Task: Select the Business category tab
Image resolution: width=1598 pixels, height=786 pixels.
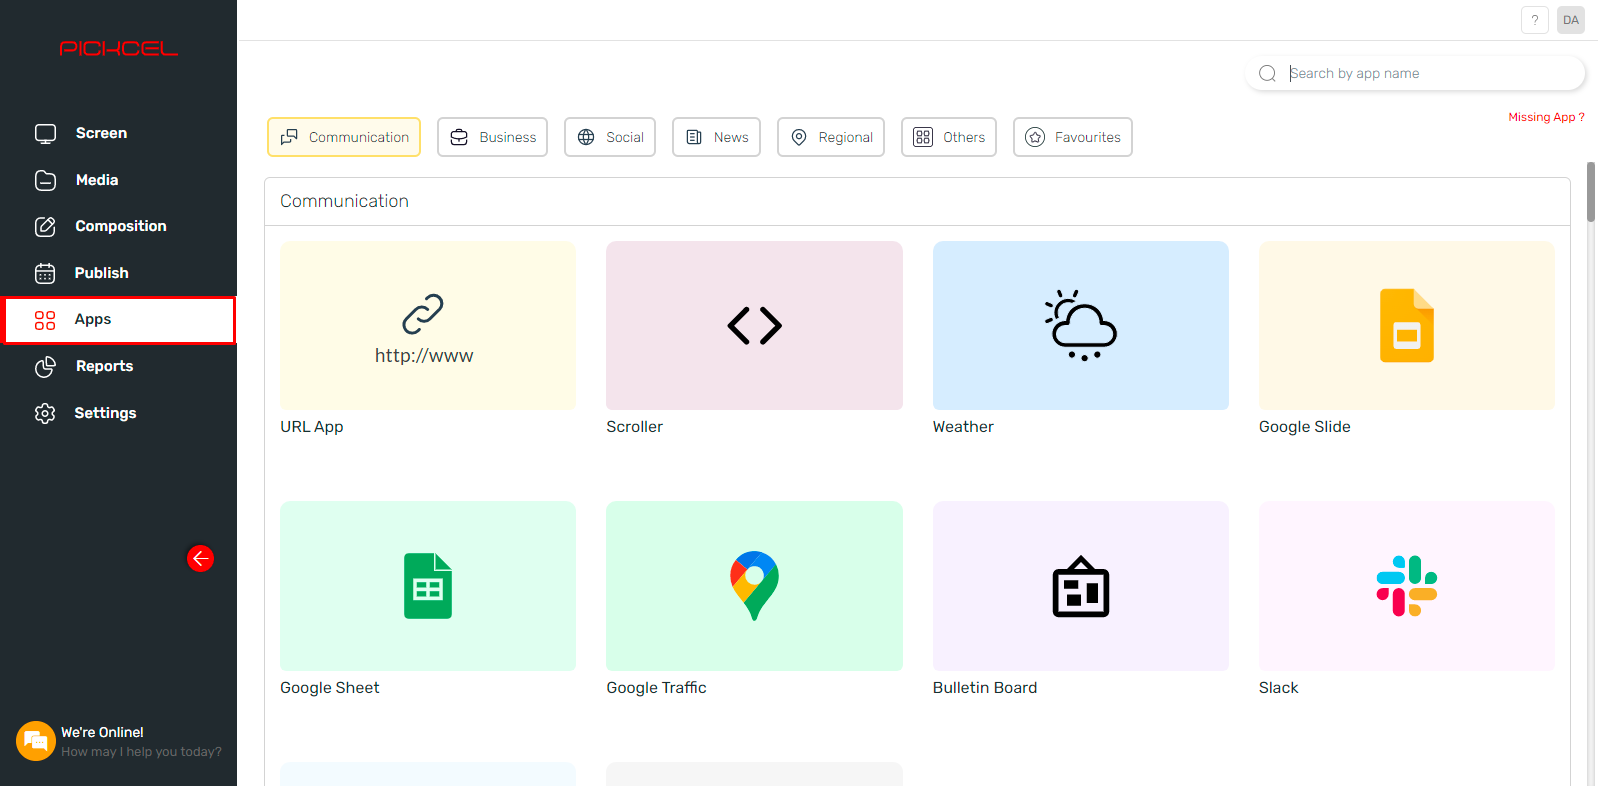Action: click(x=492, y=137)
